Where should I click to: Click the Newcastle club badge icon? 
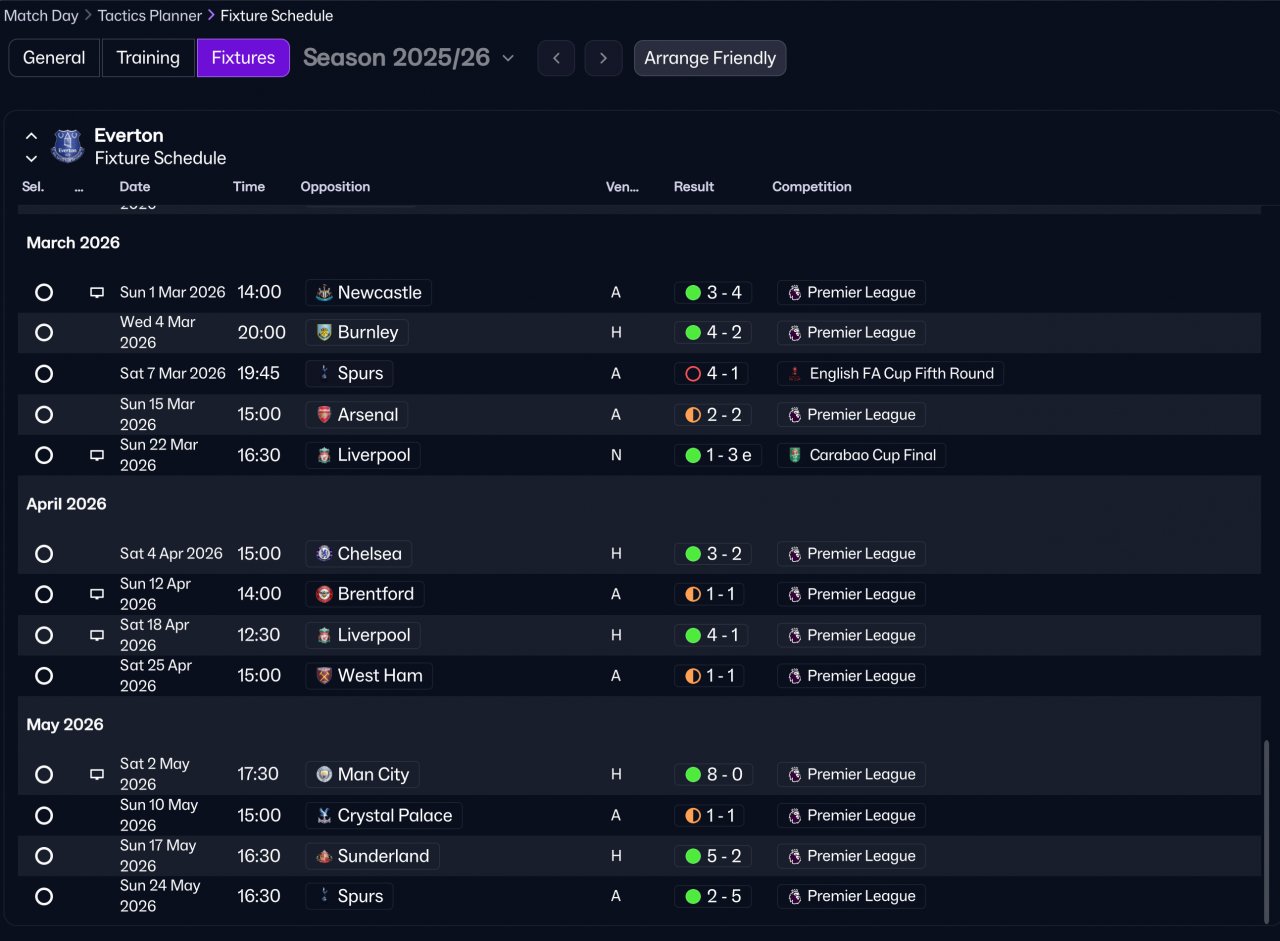(324, 293)
